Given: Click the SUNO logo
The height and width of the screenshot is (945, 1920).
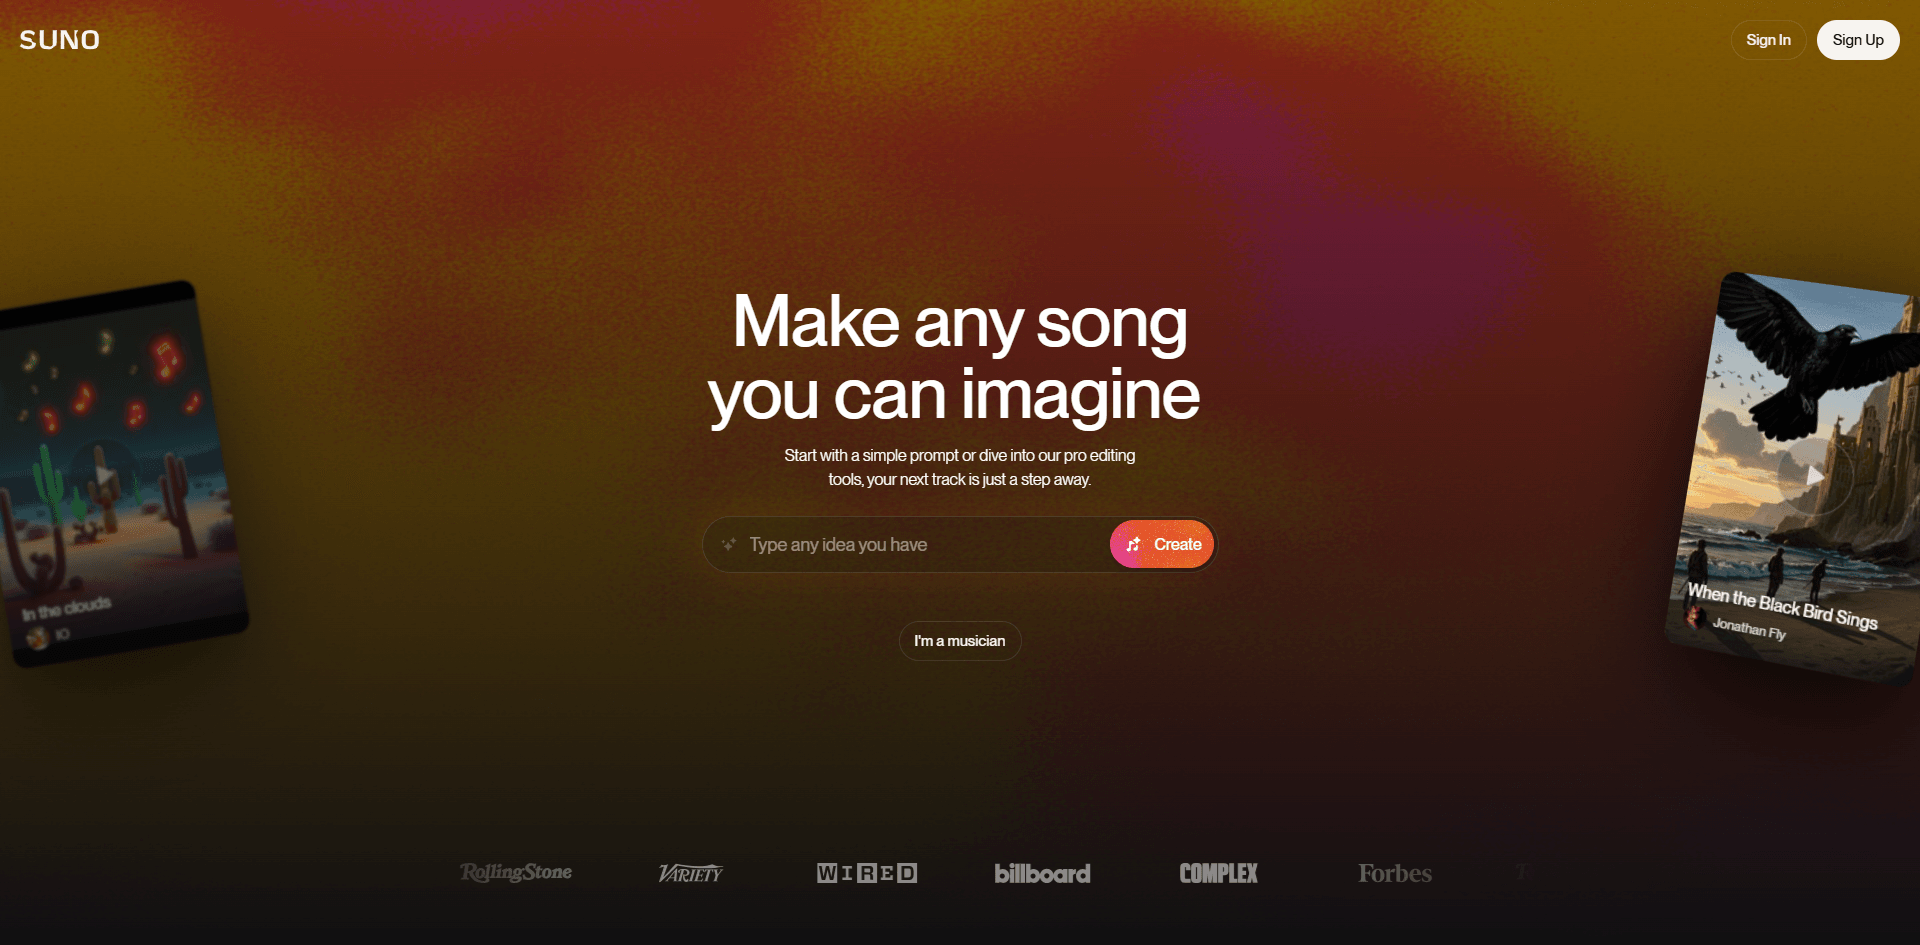Looking at the screenshot, I should click(60, 40).
